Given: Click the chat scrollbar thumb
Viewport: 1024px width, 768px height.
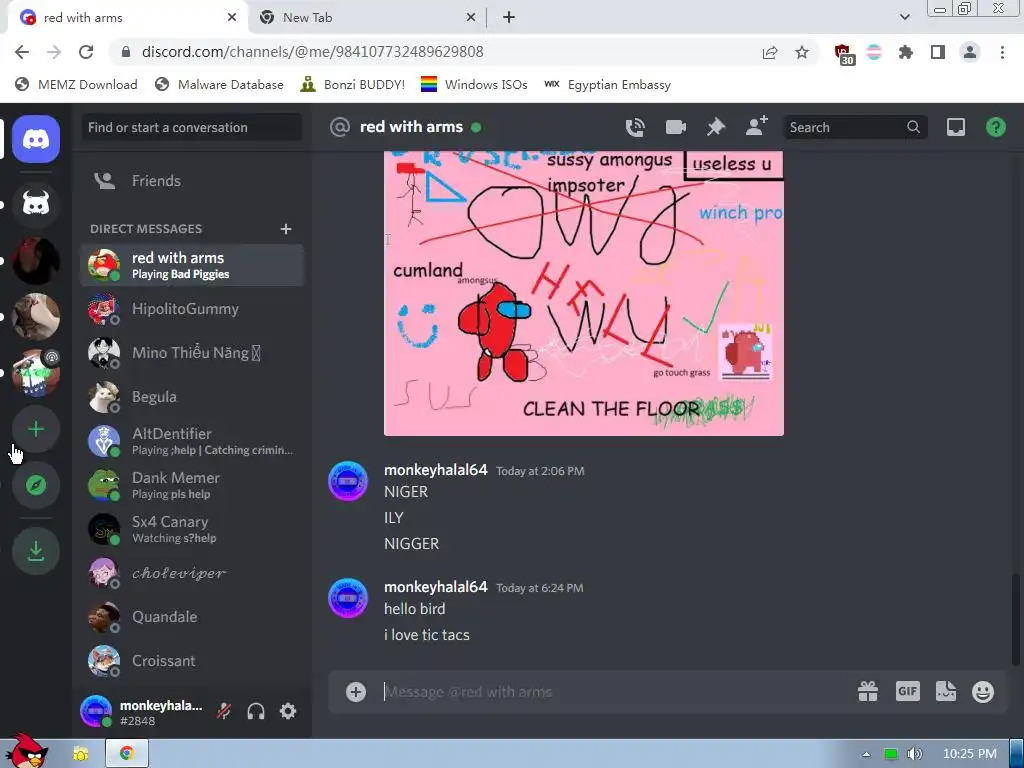Looking at the screenshot, I should point(1015,618).
